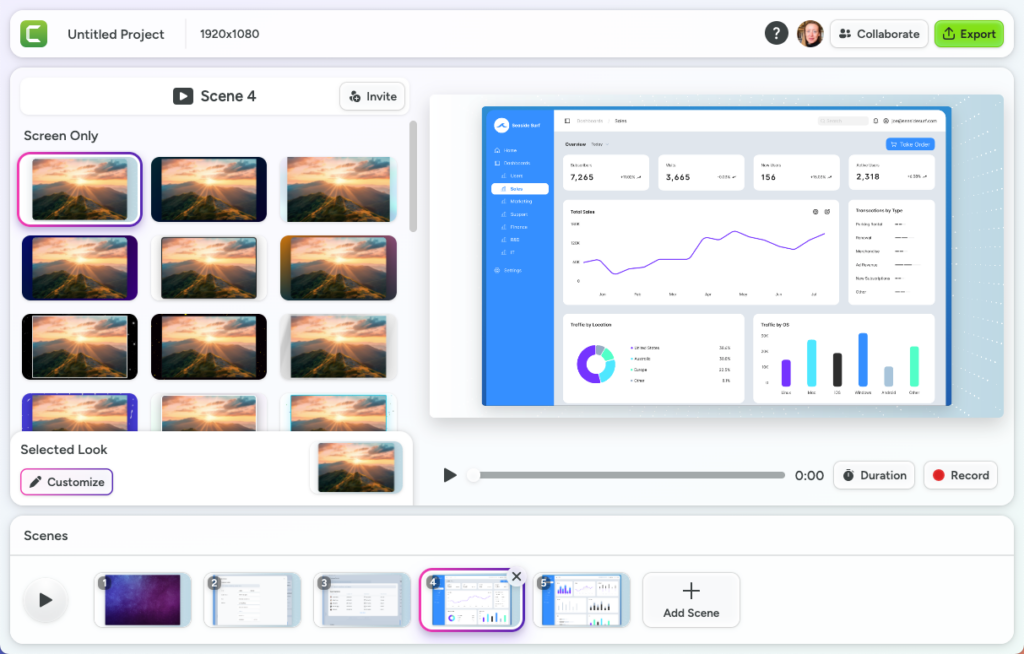Select scene 5 thumbnail
The width and height of the screenshot is (1024, 654).
pyautogui.click(x=581, y=600)
